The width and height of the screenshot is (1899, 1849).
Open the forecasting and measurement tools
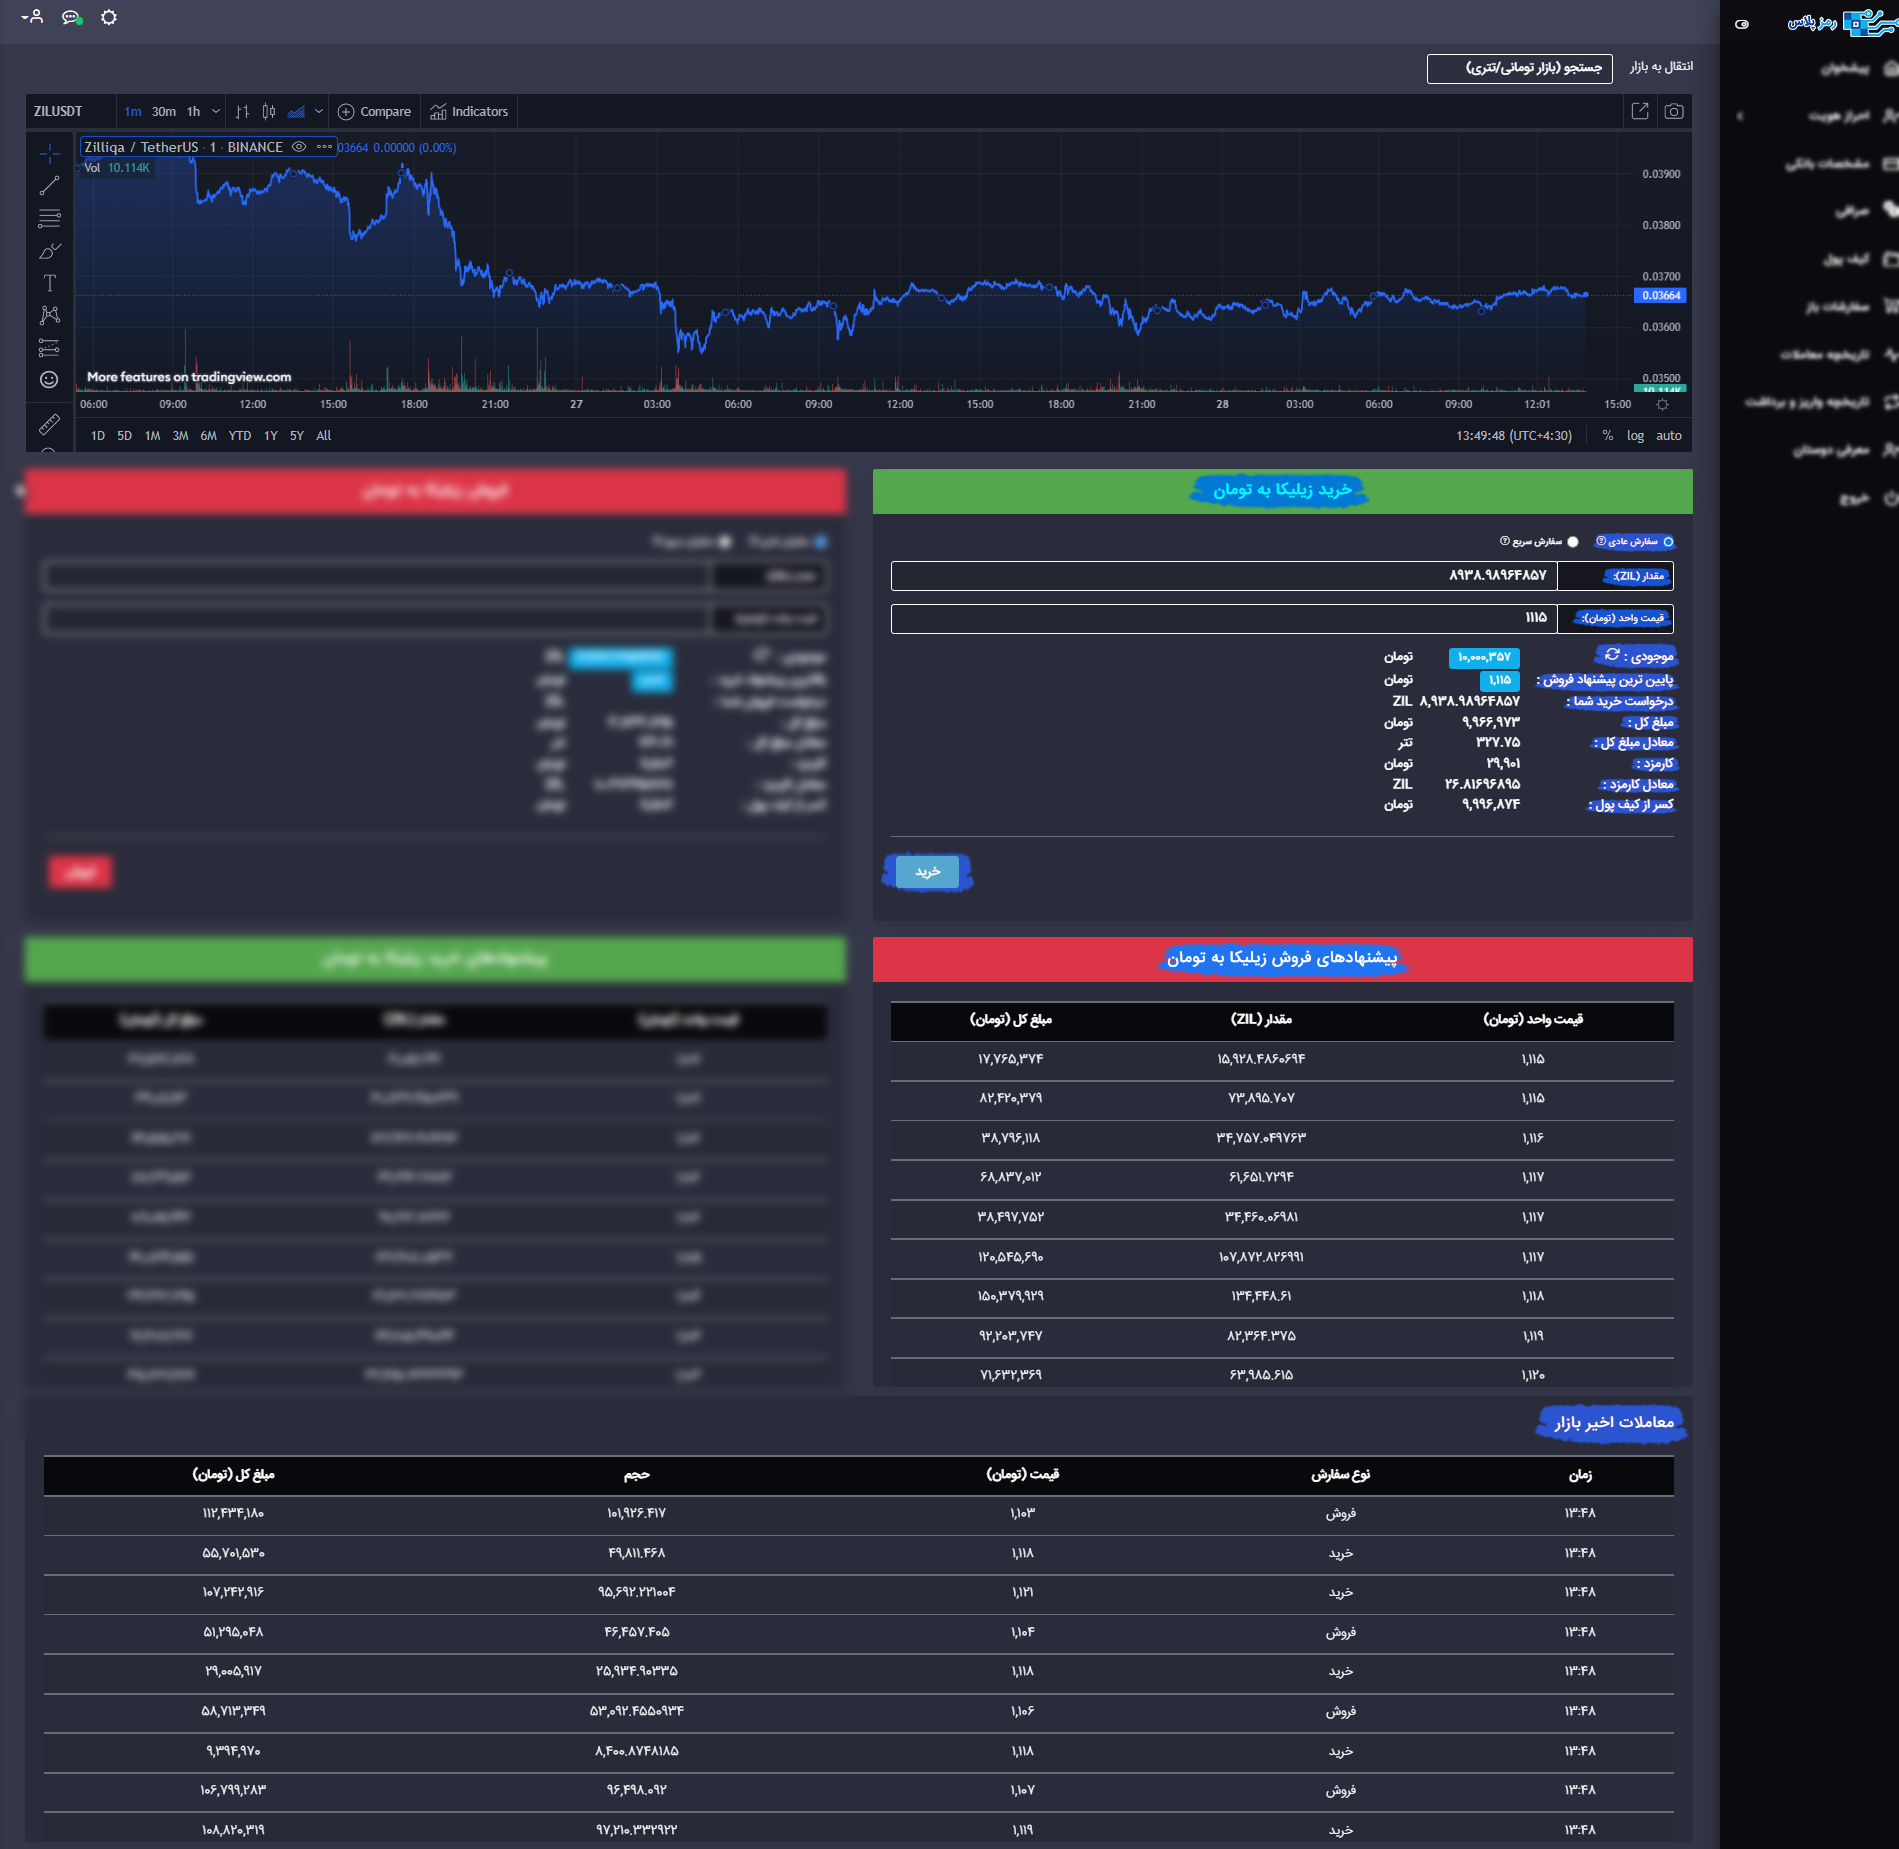(49, 347)
